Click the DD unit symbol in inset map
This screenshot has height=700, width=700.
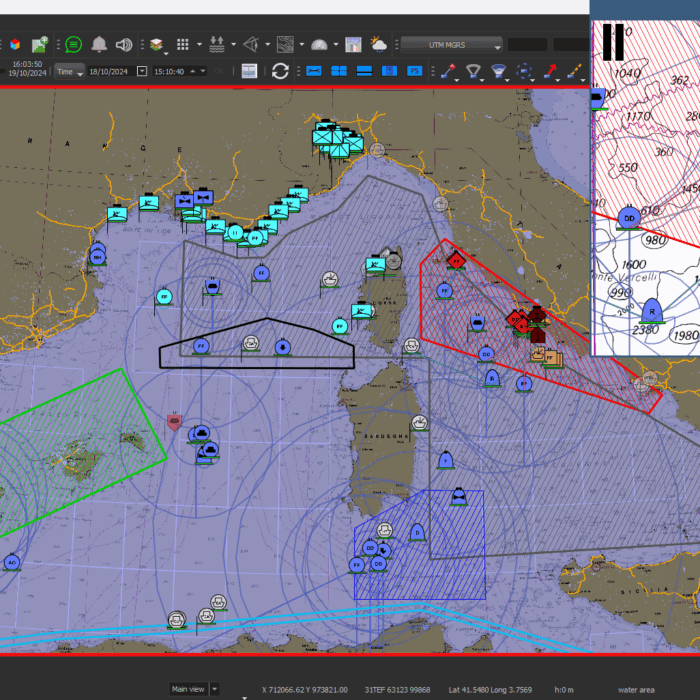click(629, 218)
